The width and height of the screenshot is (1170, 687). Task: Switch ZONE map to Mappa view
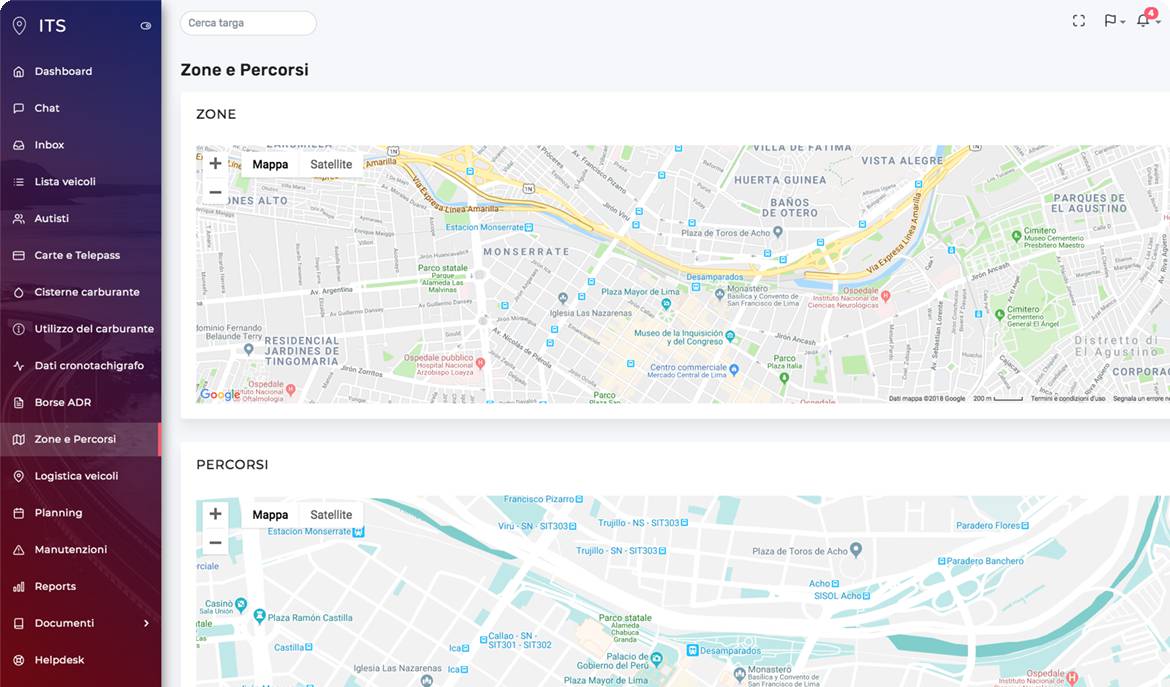coord(270,165)
